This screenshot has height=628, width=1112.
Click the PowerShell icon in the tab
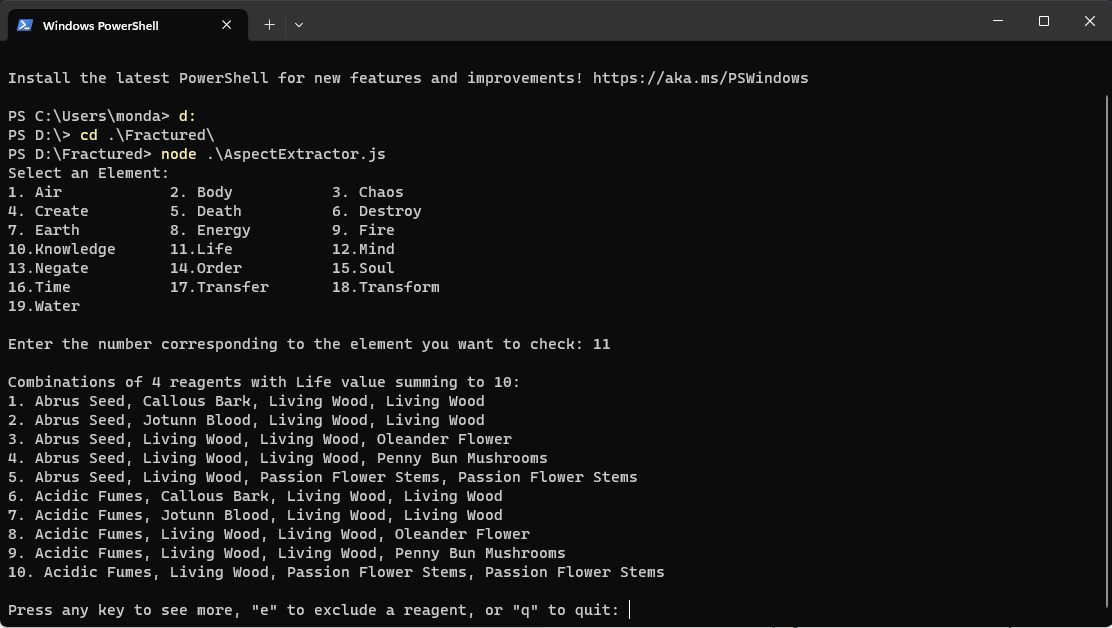click(25, 25)
